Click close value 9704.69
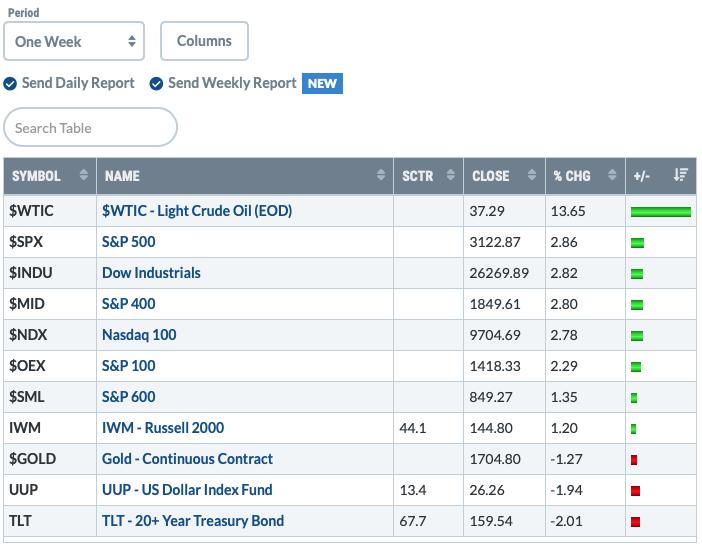Image resolution: width=702 pixels, height=546 pixels. pos(495,335)
